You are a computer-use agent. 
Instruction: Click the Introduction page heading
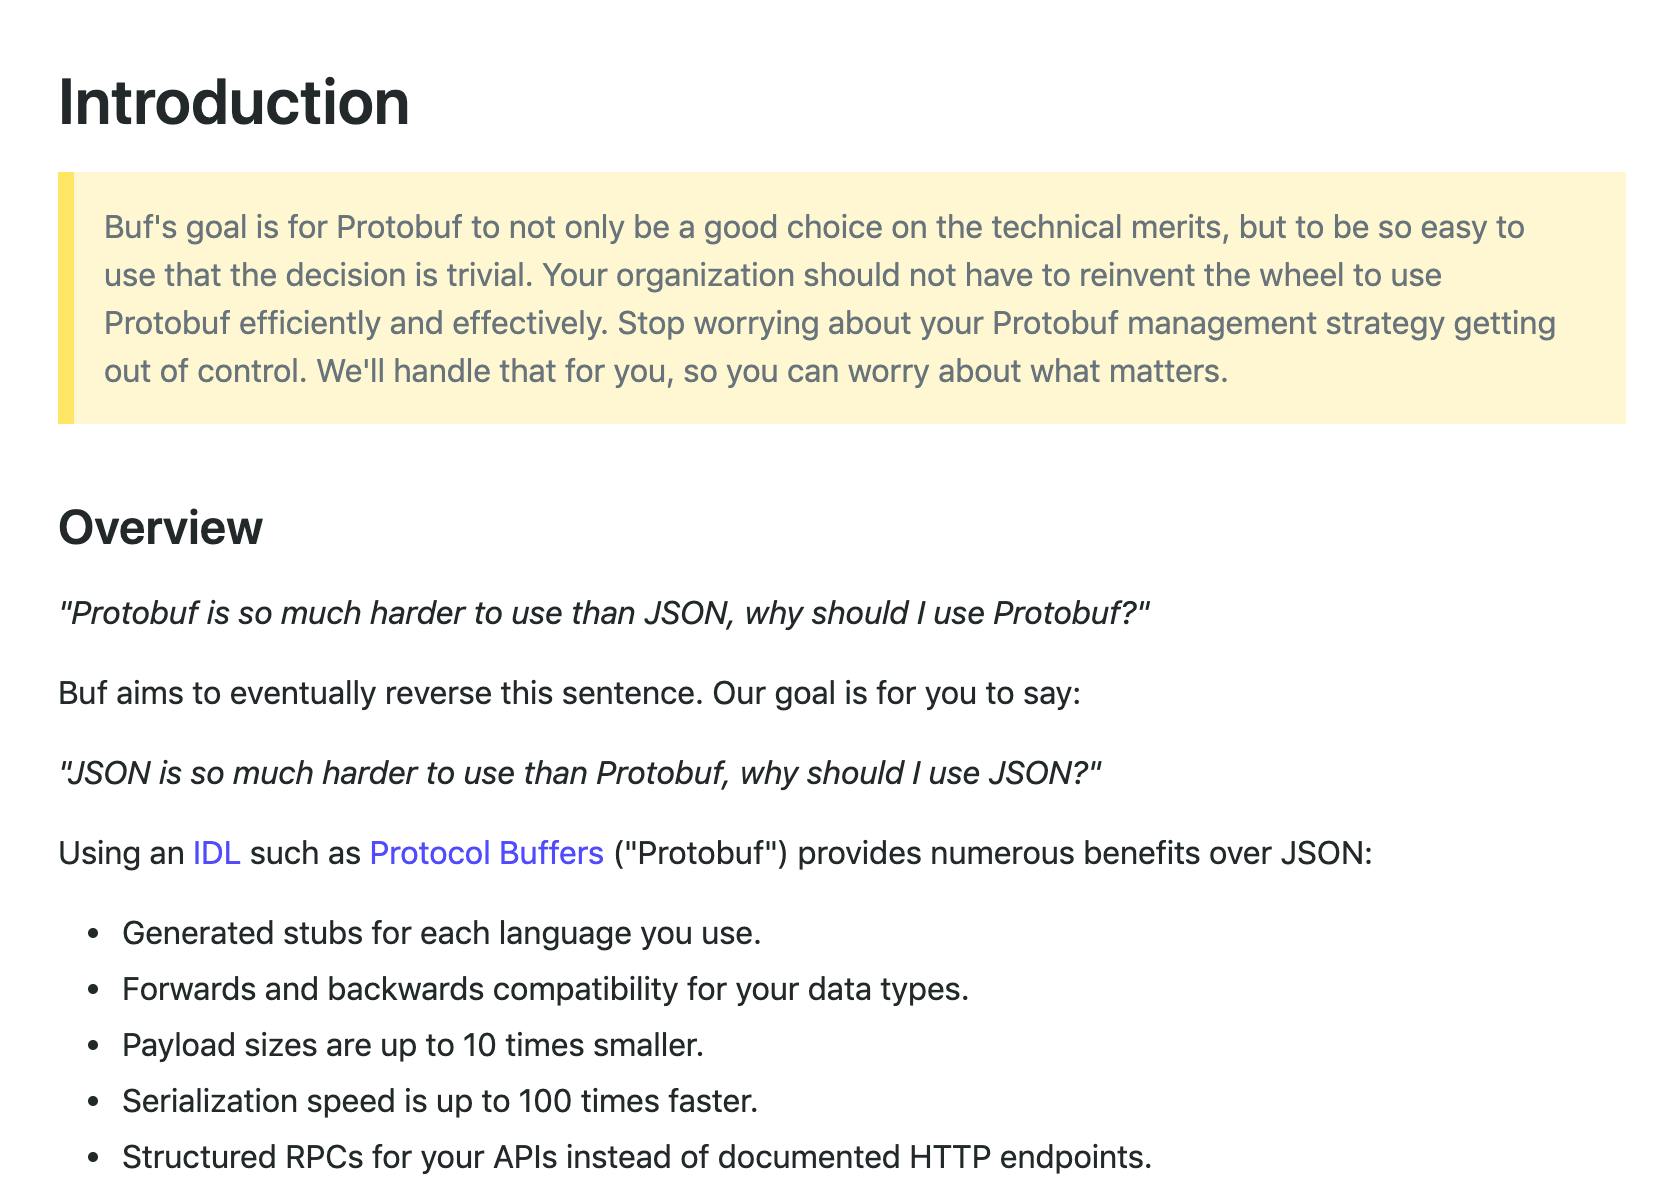click(234, 103)
